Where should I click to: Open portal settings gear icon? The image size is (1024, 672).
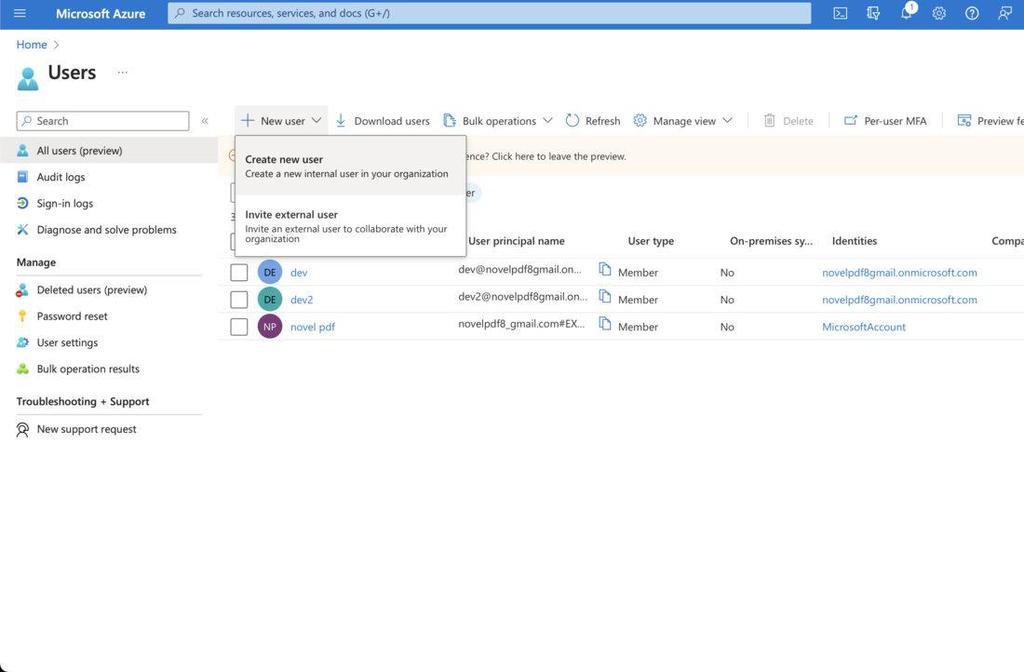[x=939, y=13]
